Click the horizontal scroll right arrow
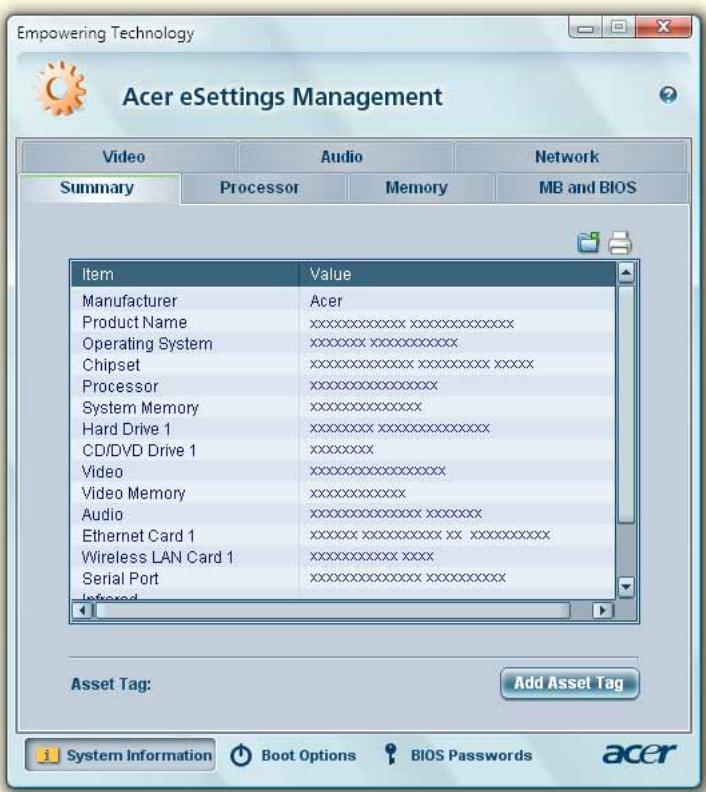Image resolution: width=706 pixels, height=792 pixels. (x=602, y=611)
